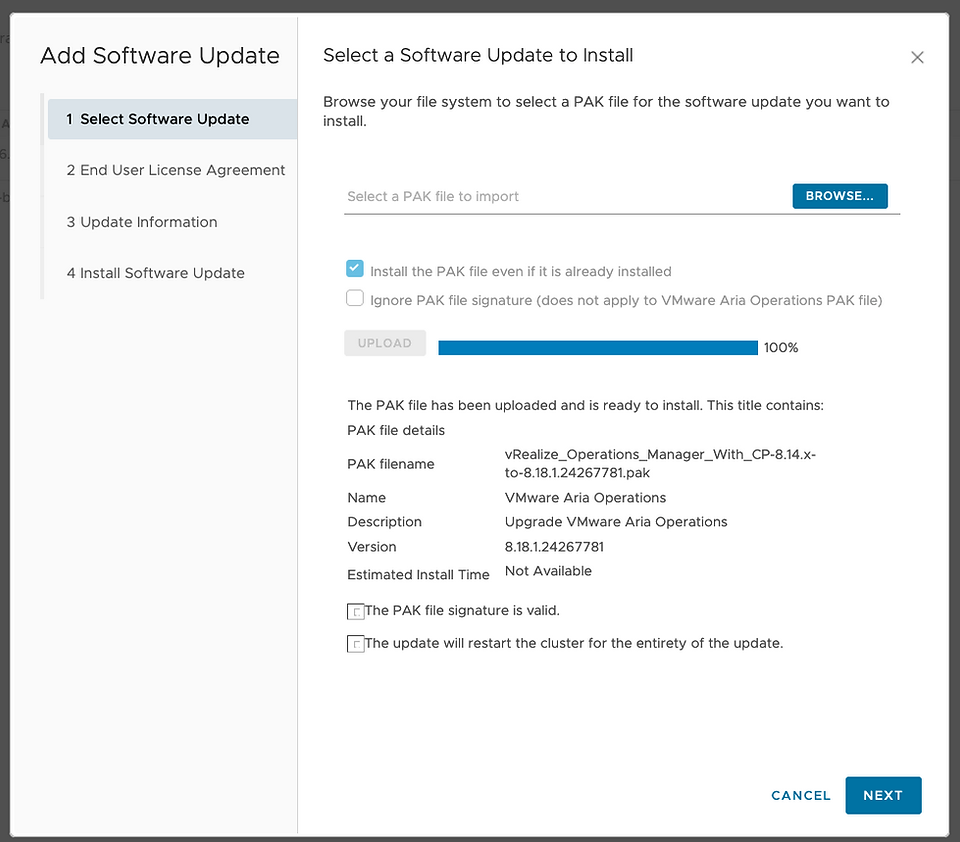Click CANCEL to abort the update
The height and width of the screenshot is (842, 960).
click(800, 795)
